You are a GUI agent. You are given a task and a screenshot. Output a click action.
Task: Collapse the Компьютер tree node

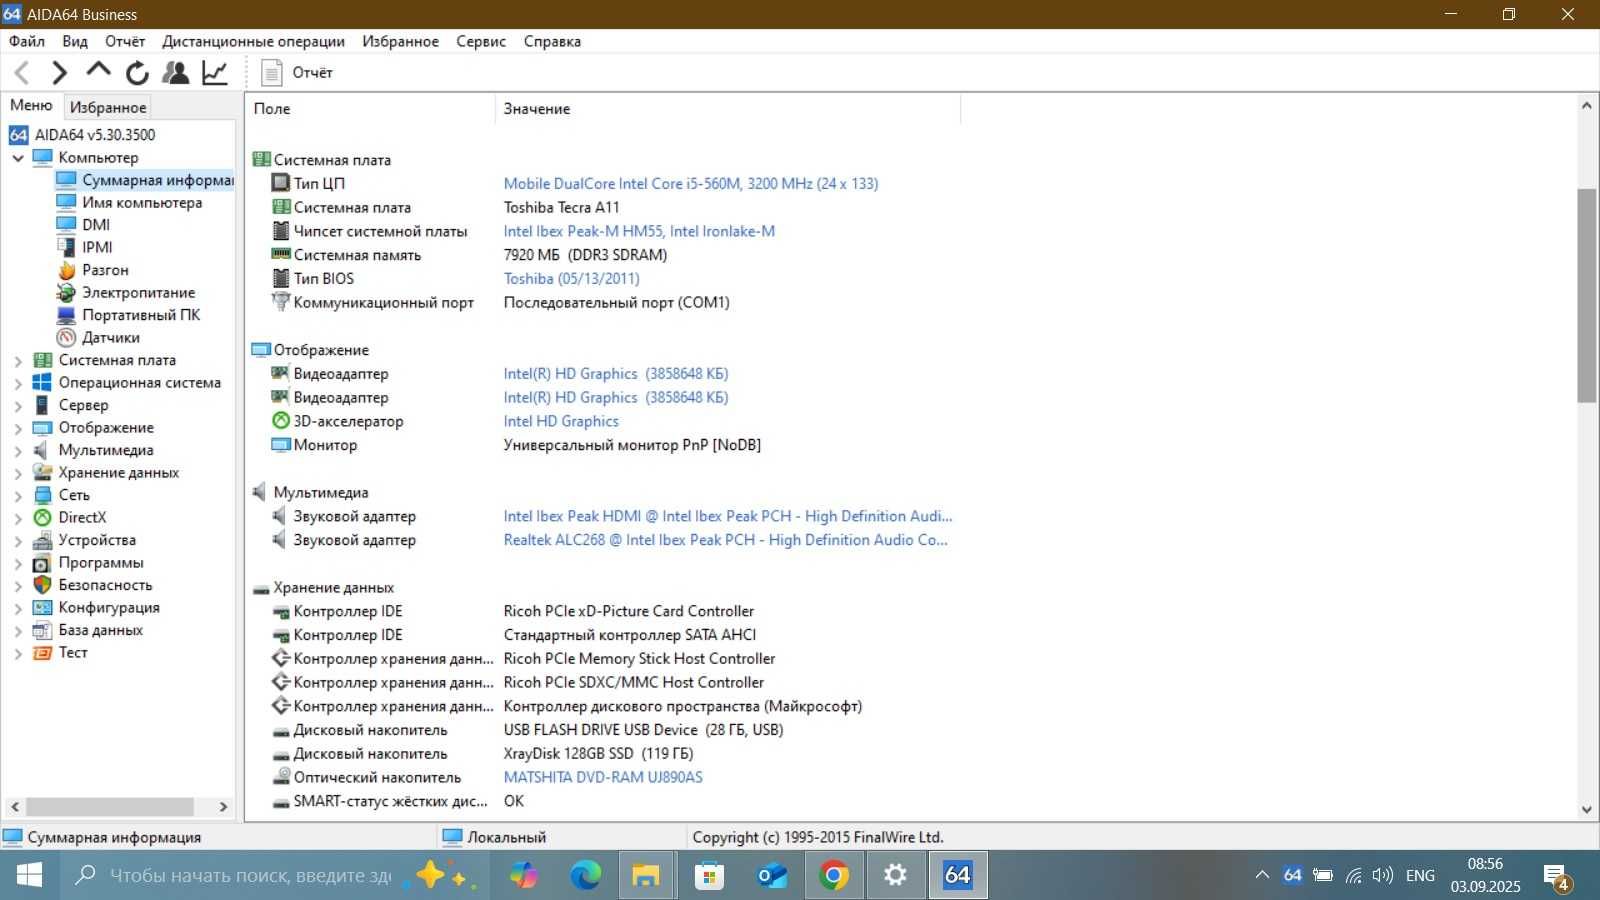pos(18,158)
